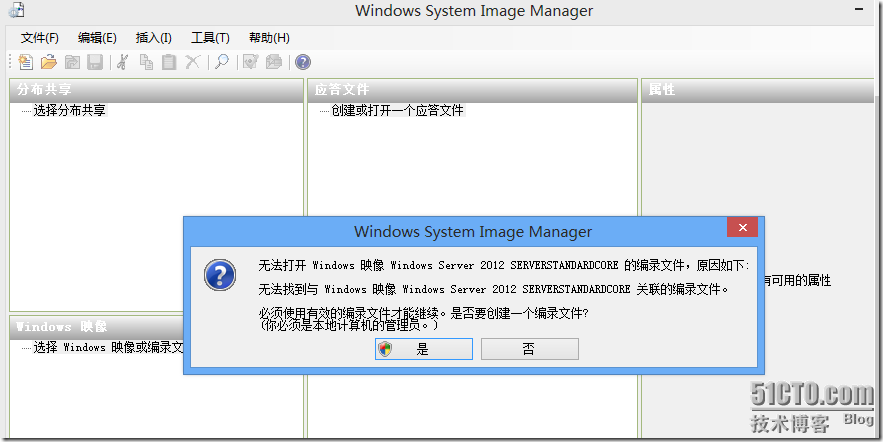Click the Windows 映像 pane header

tap(97, 327)
